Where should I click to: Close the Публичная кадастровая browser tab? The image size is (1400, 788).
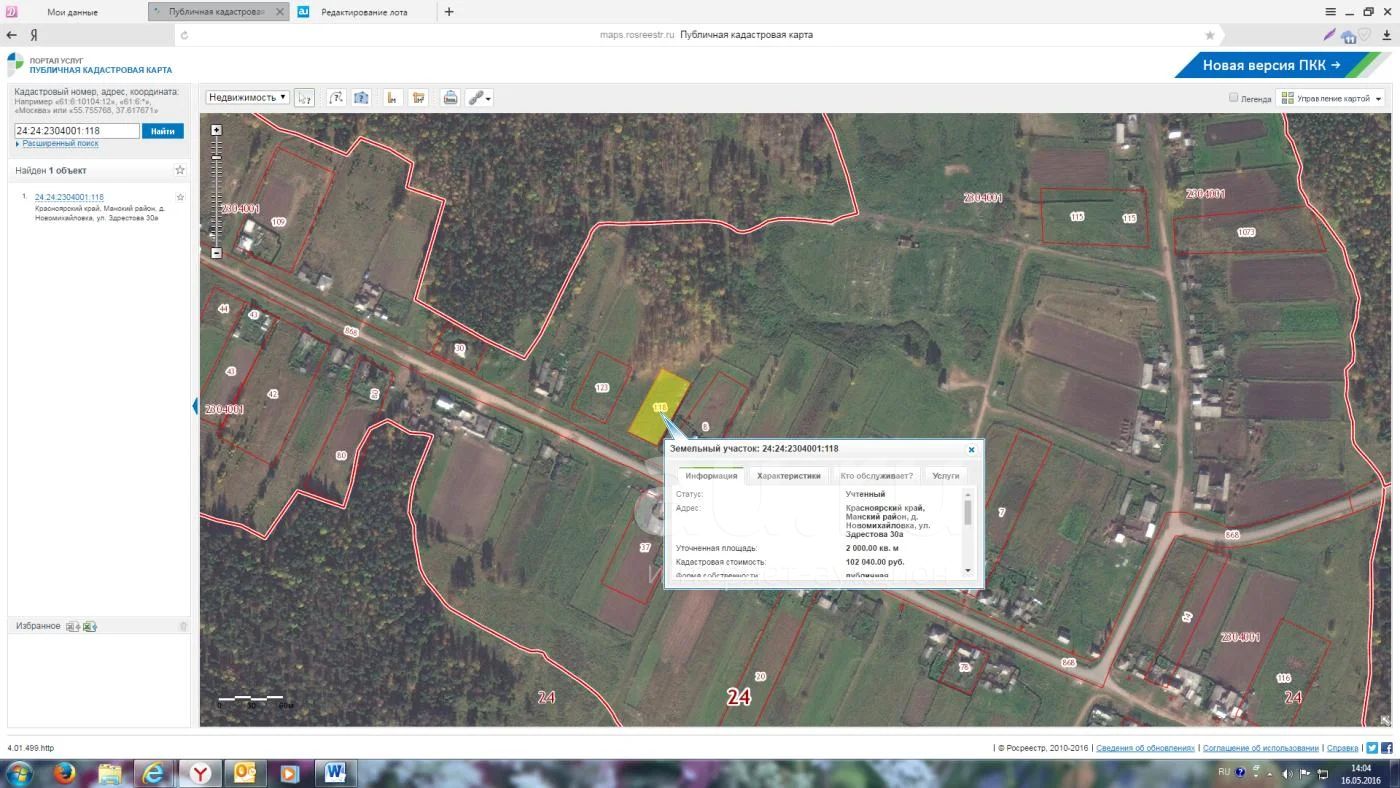(279, 12)
